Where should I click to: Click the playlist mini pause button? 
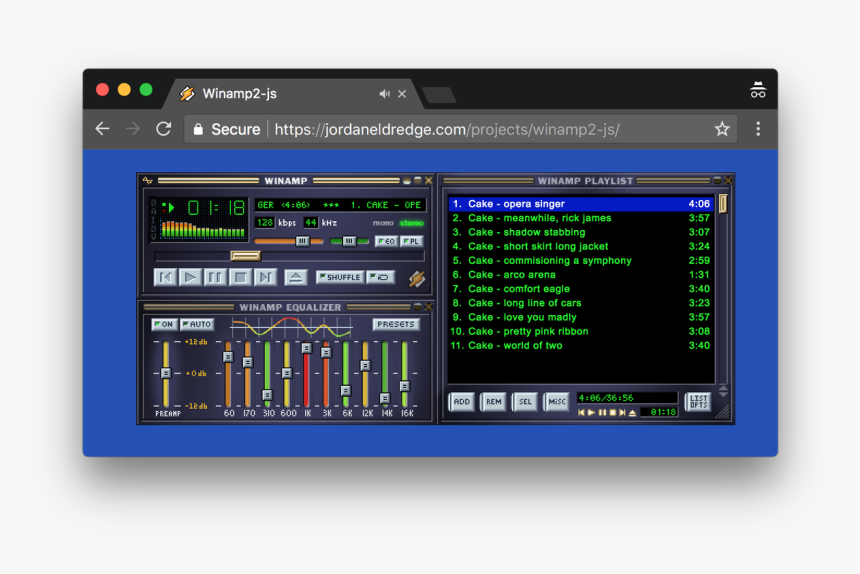pyautogui.click(x=602, y=413)
